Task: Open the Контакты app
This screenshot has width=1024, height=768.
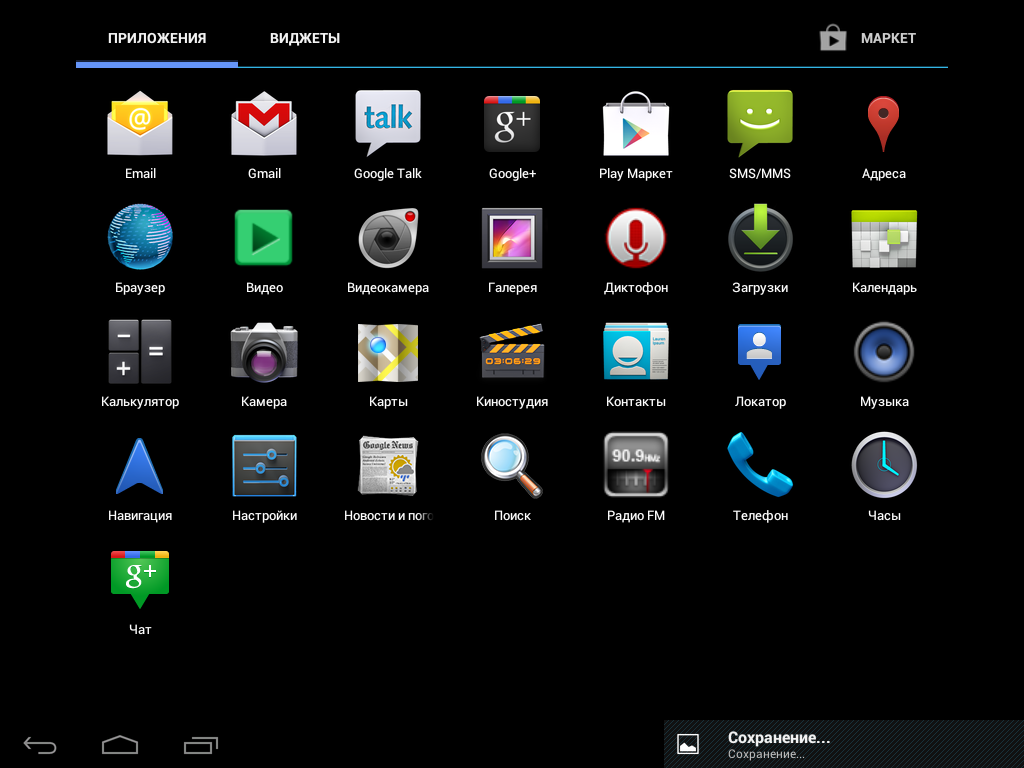Action: pos(635,364)
